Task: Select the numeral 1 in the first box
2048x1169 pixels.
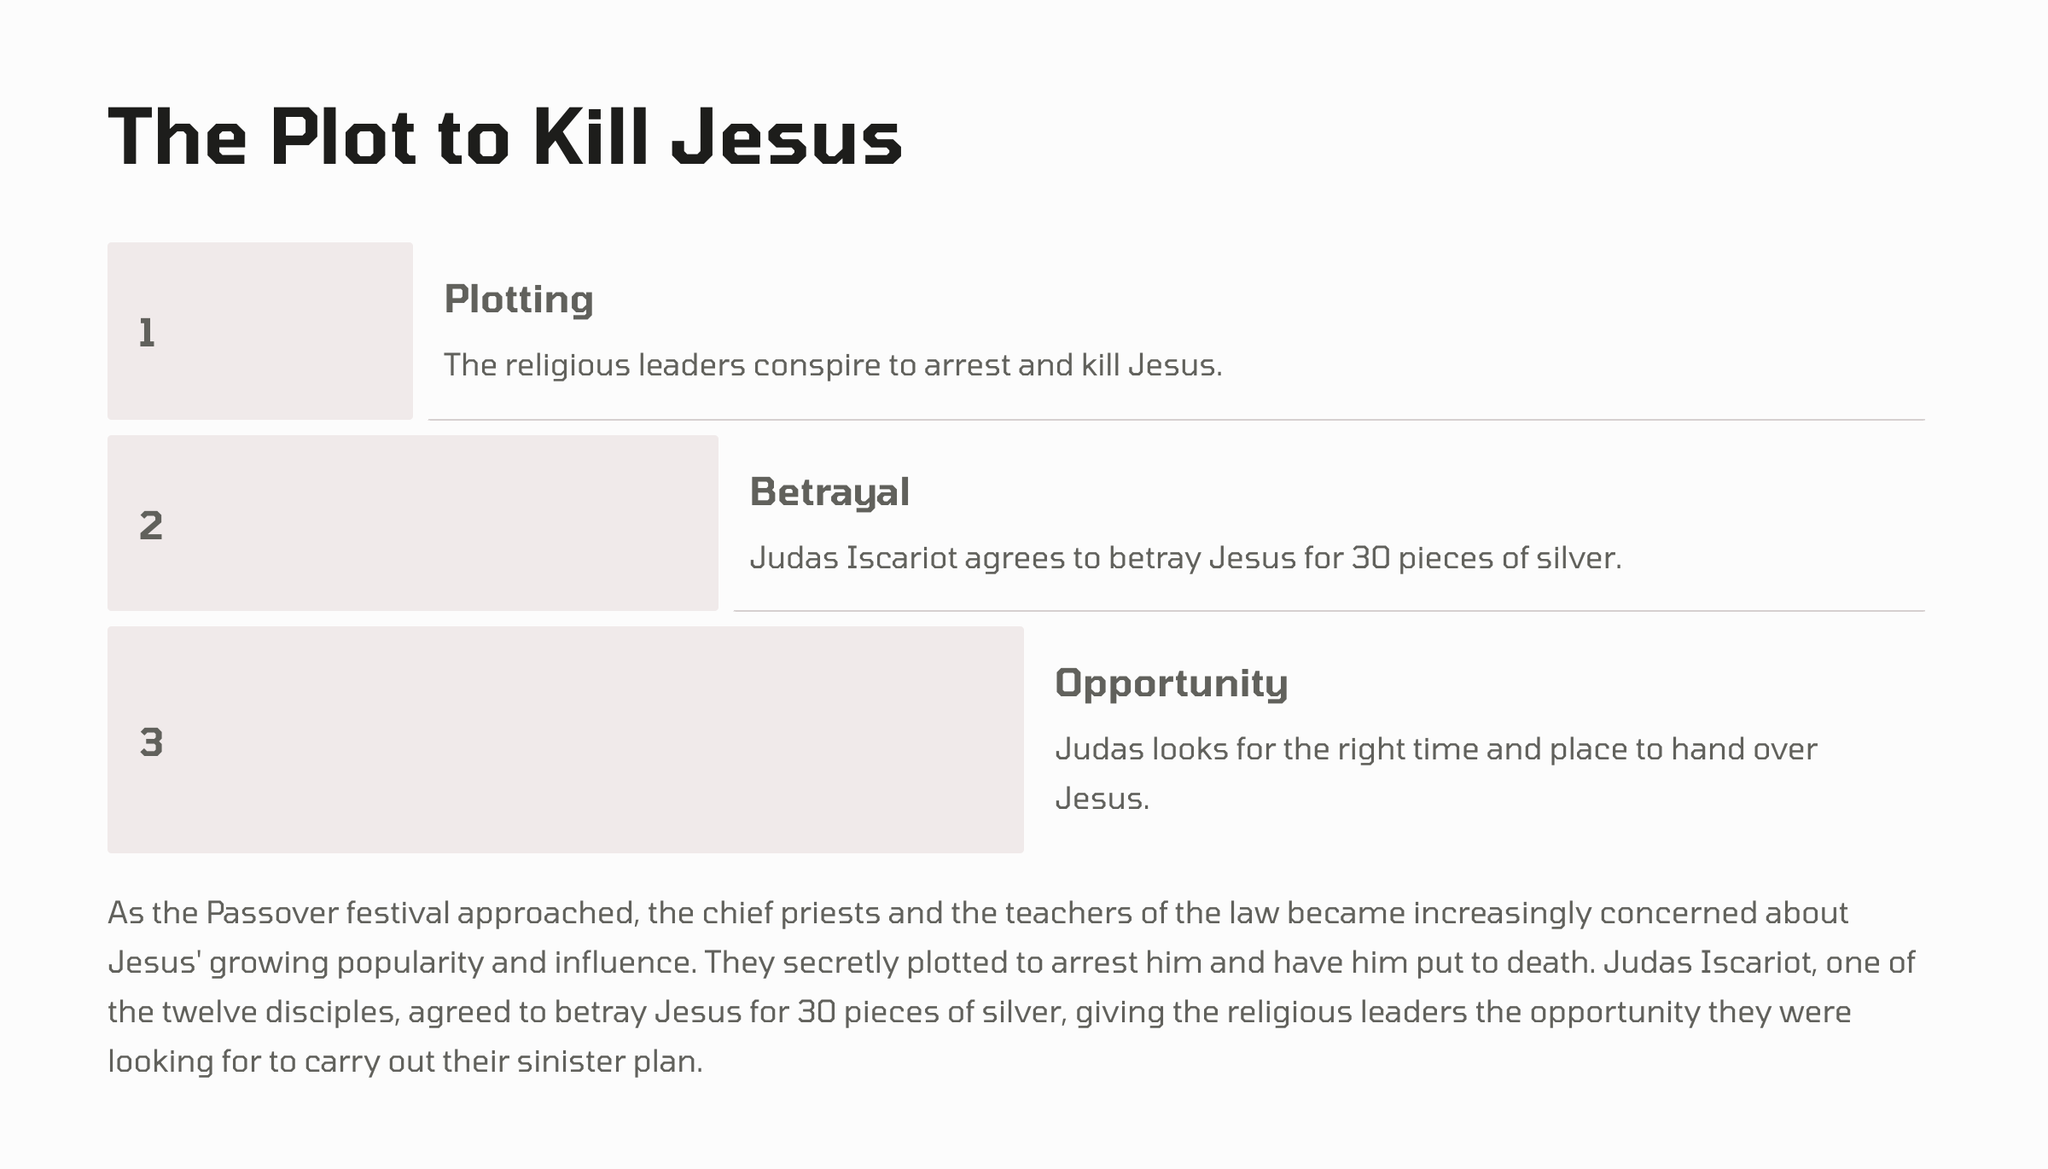Action: pos(147,333)
